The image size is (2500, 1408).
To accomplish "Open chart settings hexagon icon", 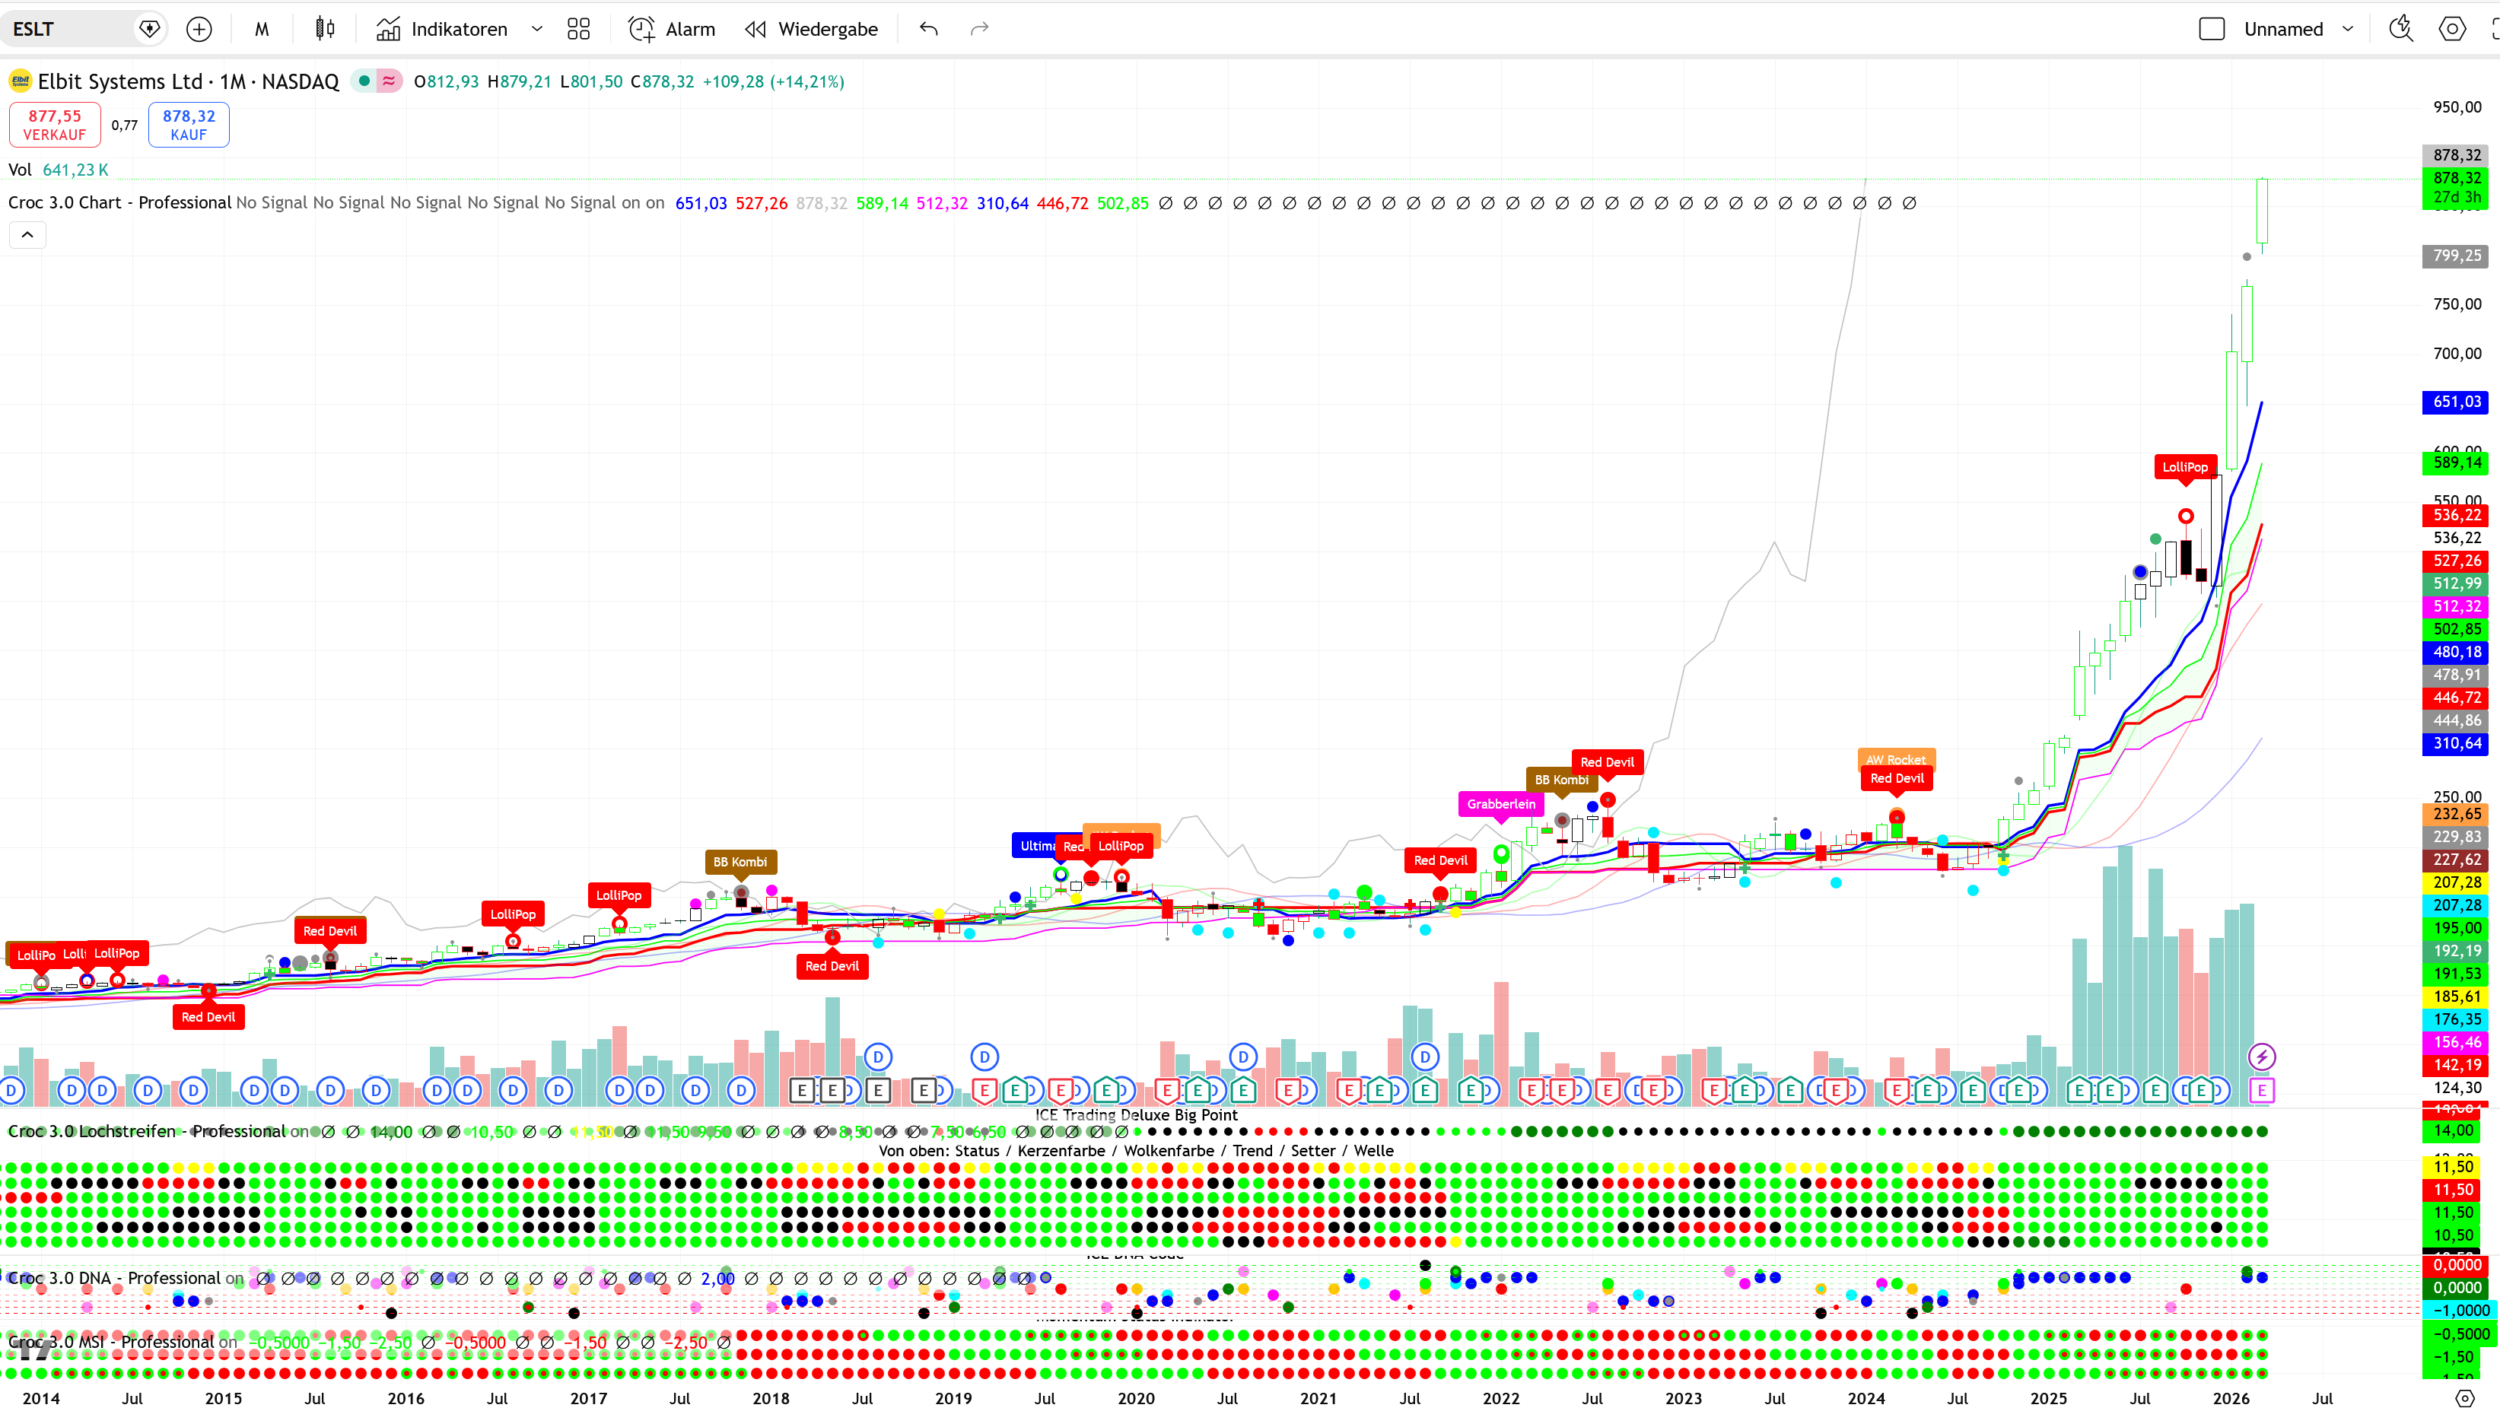I will (2452, 29).
